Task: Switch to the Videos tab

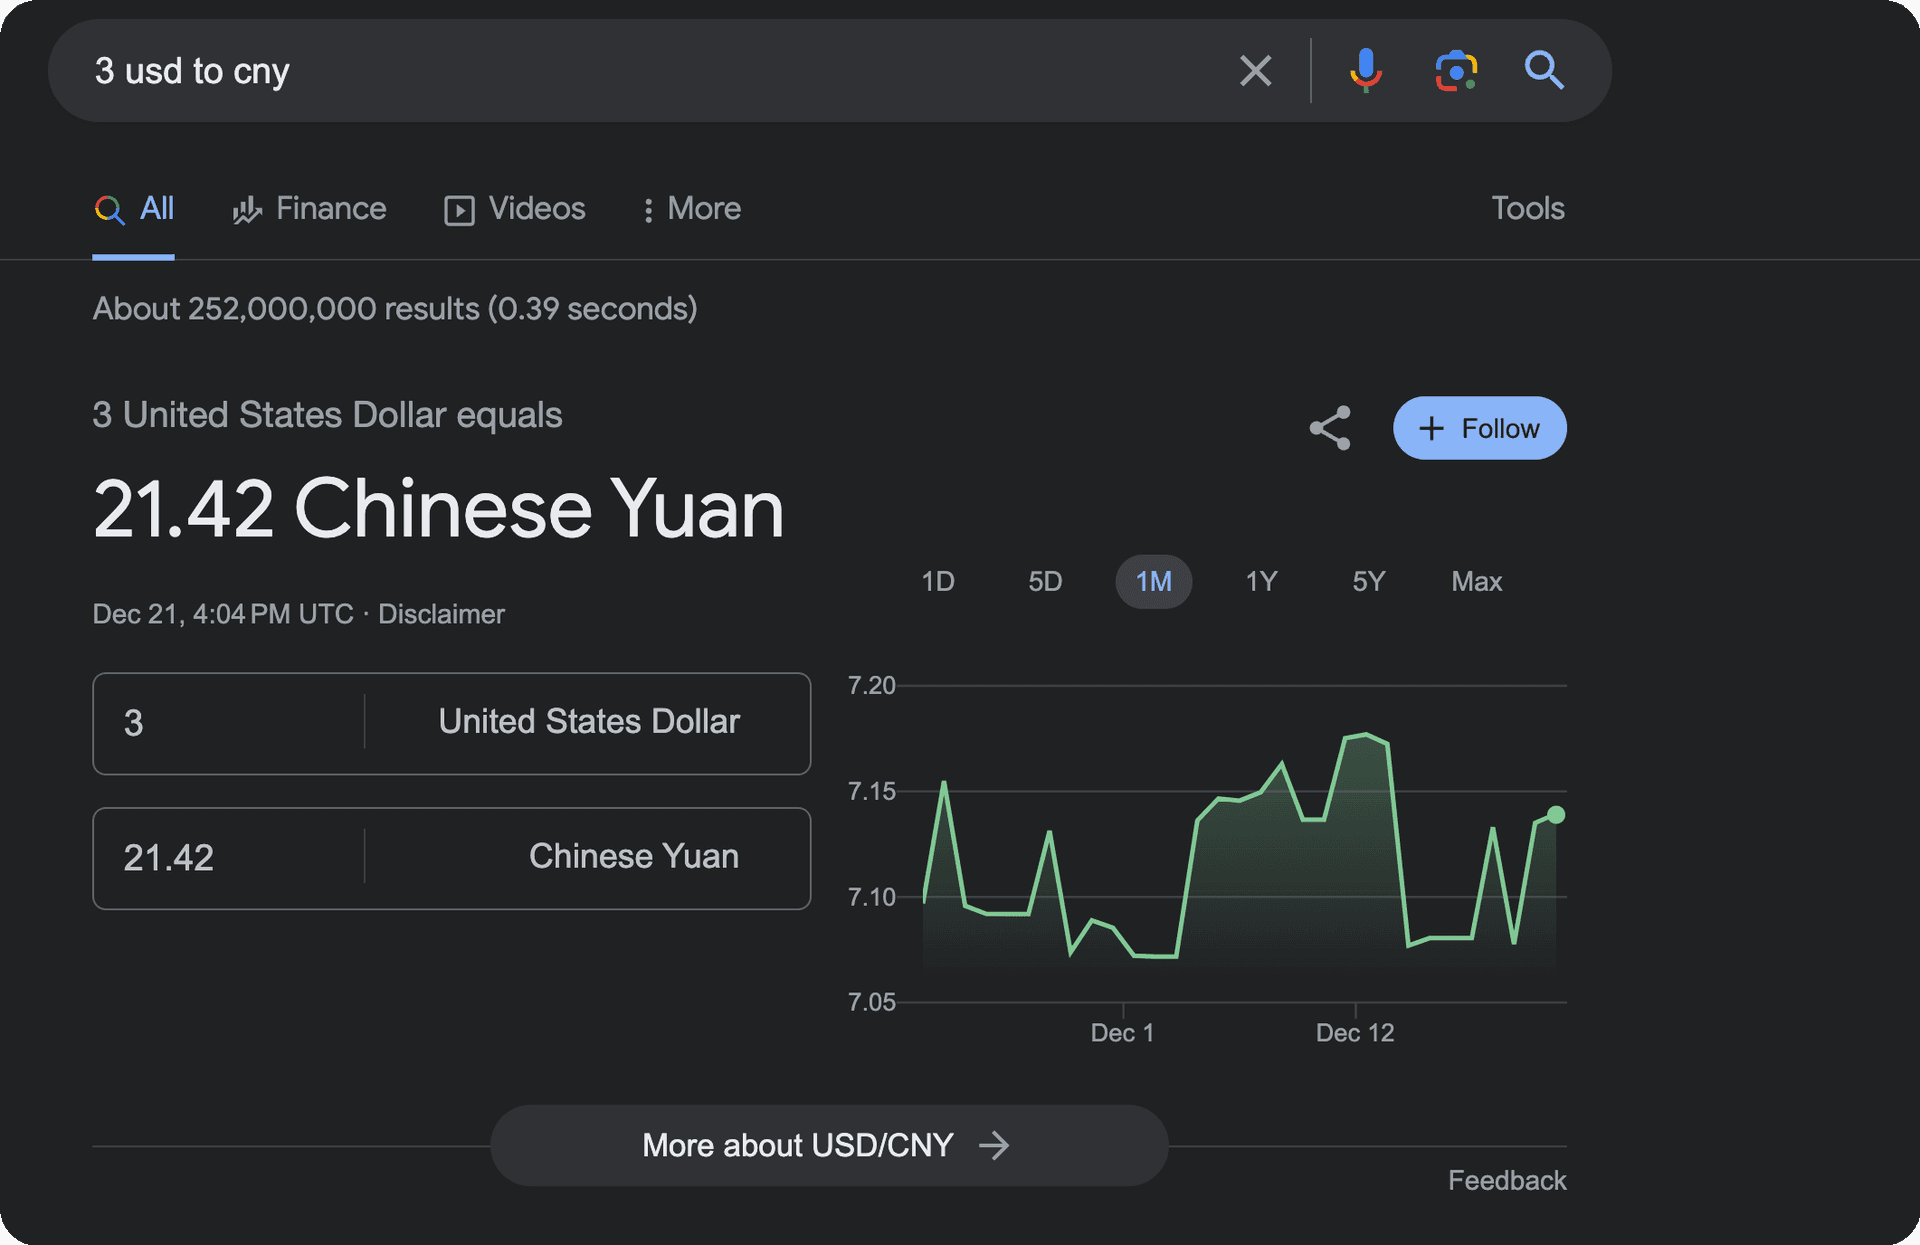Action: point(515,209)
